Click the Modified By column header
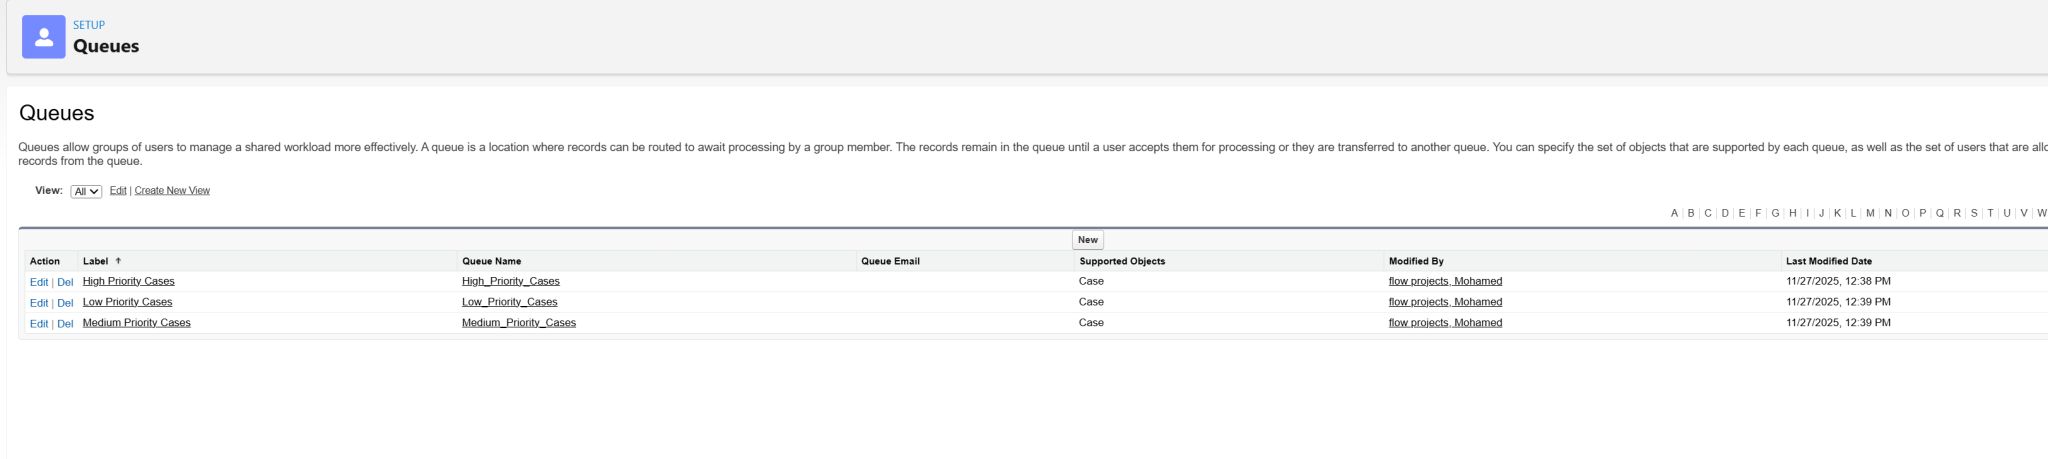The image size is (2048, 459). pyautogui.click(x=1416, y=261)
